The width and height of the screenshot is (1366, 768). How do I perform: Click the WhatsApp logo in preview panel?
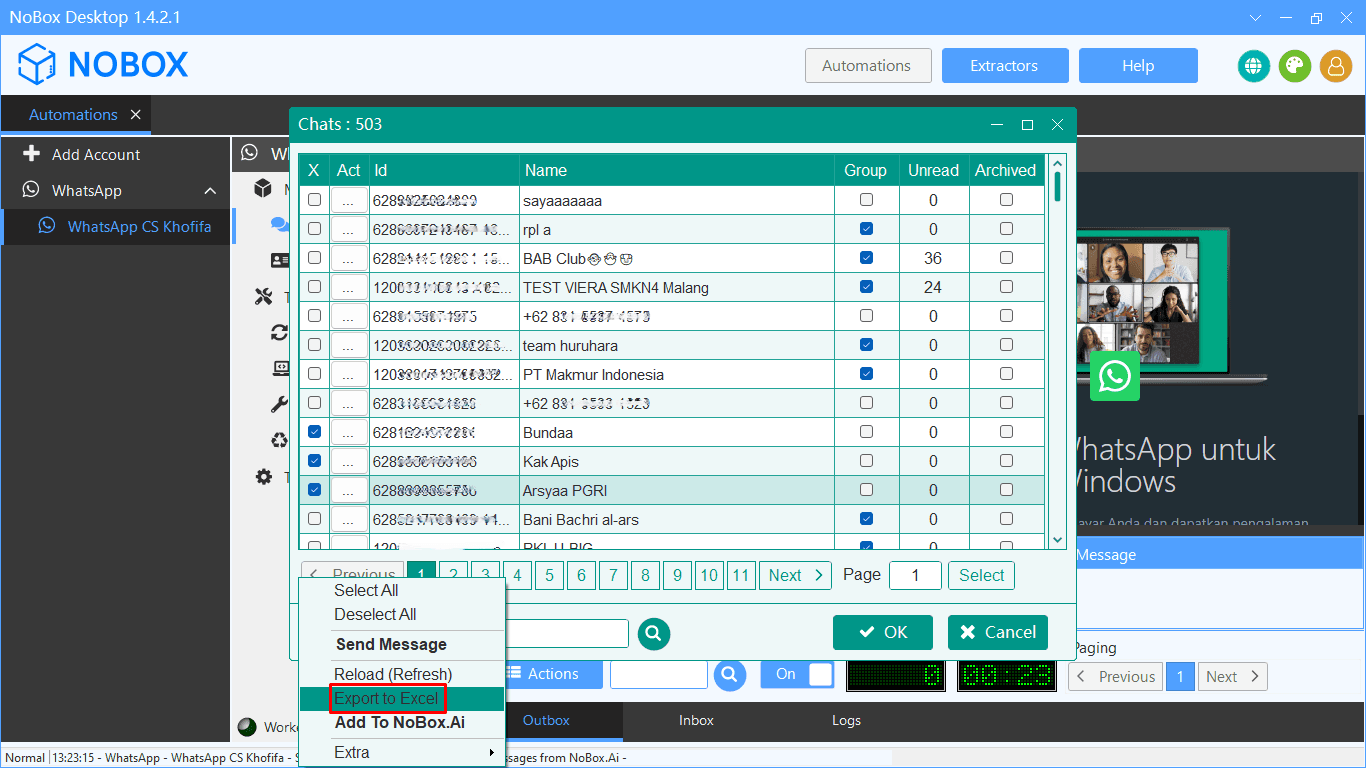(x=1114, y=376)
